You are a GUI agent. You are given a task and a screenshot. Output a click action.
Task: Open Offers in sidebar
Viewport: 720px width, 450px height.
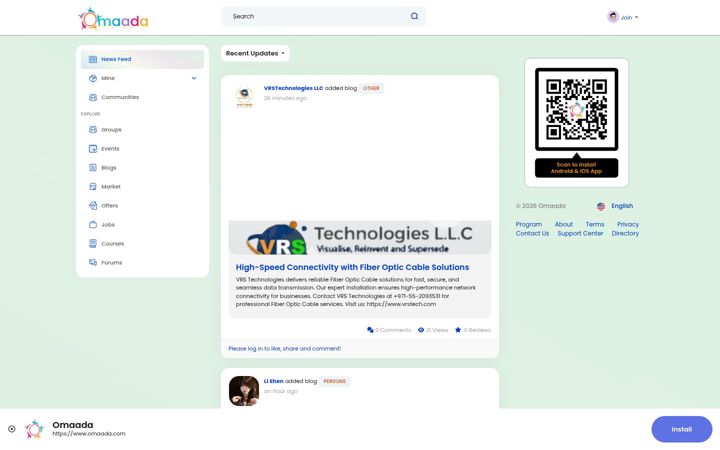142,206
